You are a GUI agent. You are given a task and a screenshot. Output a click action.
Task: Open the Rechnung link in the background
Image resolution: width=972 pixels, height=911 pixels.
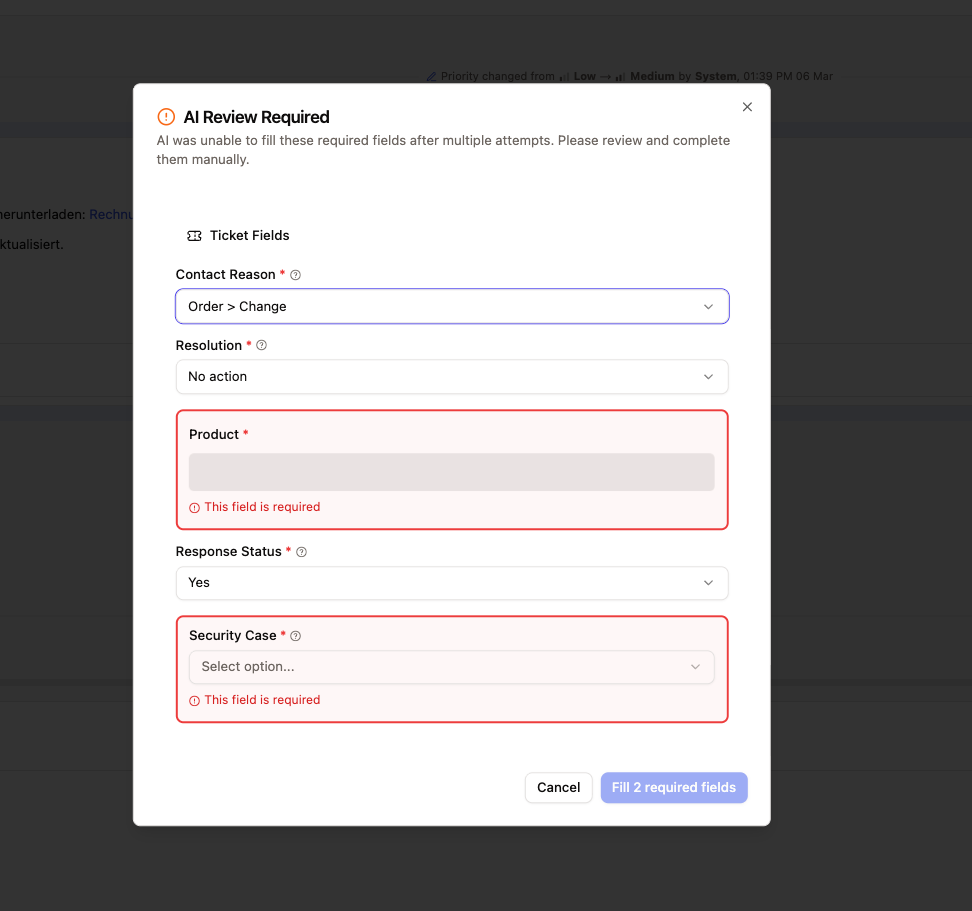point(110,213)
